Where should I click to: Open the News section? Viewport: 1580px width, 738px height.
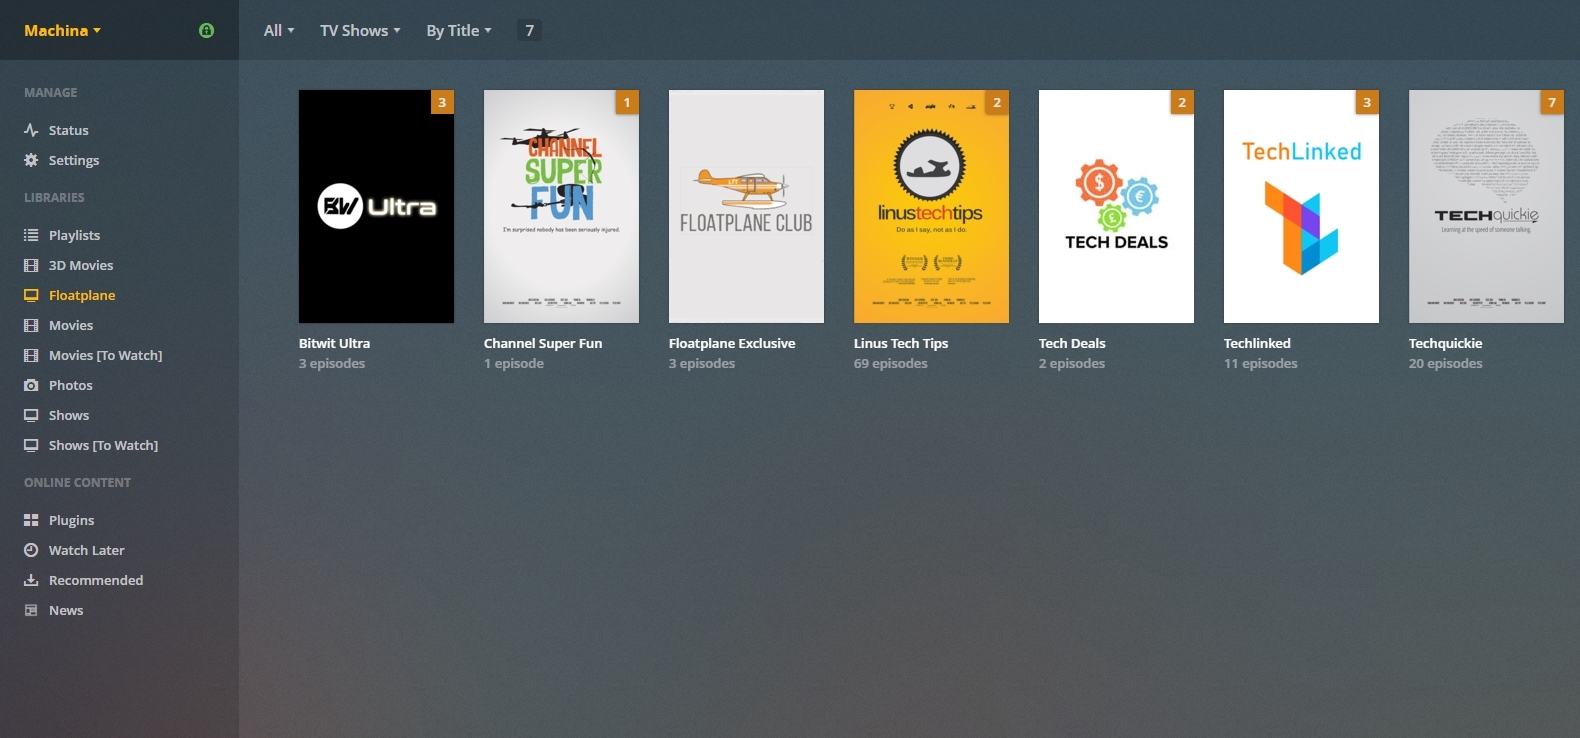(x=66, y=610)
